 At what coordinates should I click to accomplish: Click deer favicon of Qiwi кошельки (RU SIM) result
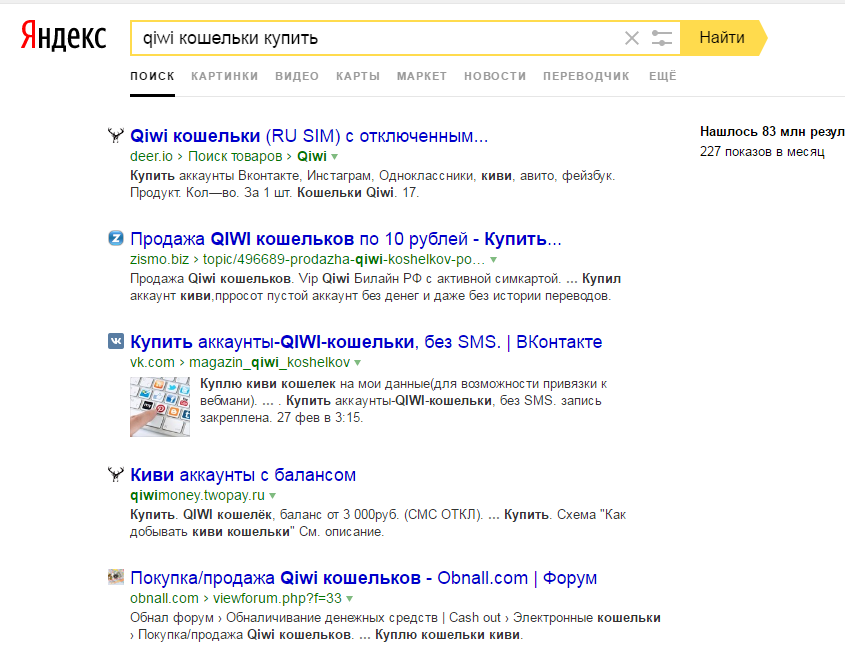pos(116,135)
